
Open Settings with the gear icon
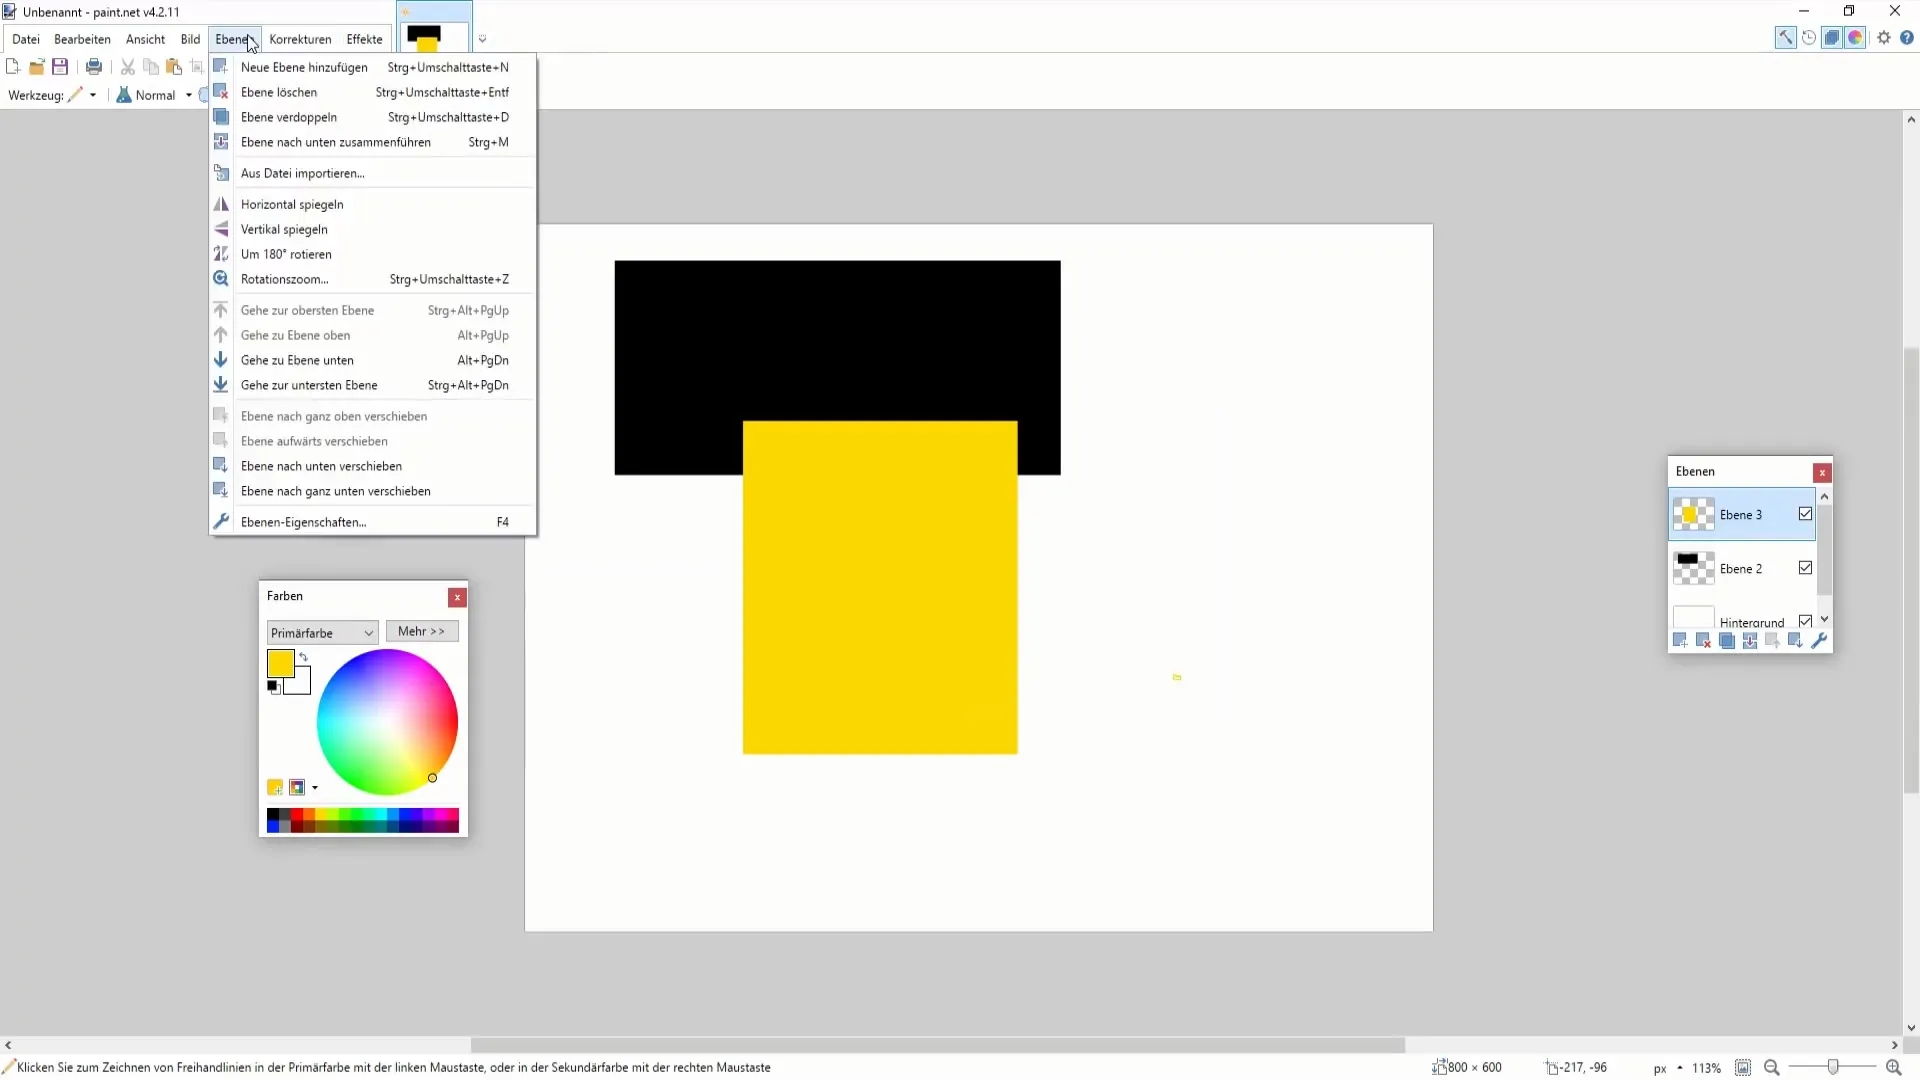(1884, 38)
